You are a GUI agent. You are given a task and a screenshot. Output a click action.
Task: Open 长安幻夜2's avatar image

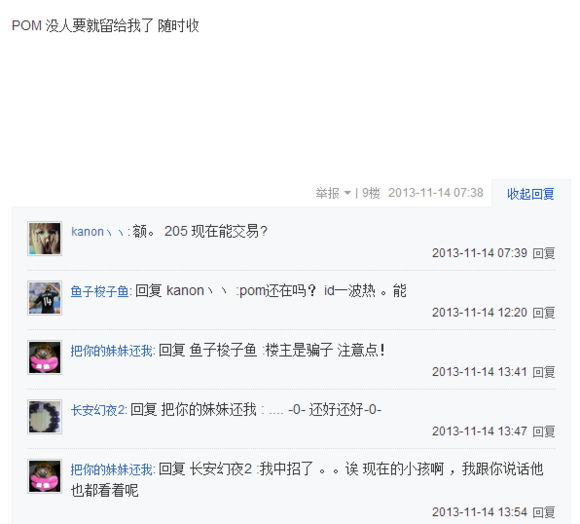(44, 417)
